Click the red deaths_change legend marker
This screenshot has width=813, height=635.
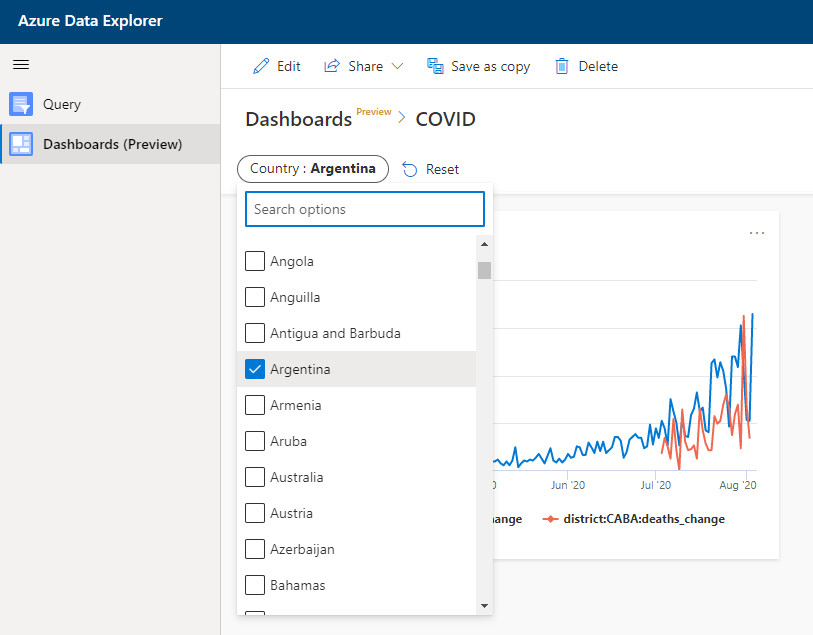point(550,519)
